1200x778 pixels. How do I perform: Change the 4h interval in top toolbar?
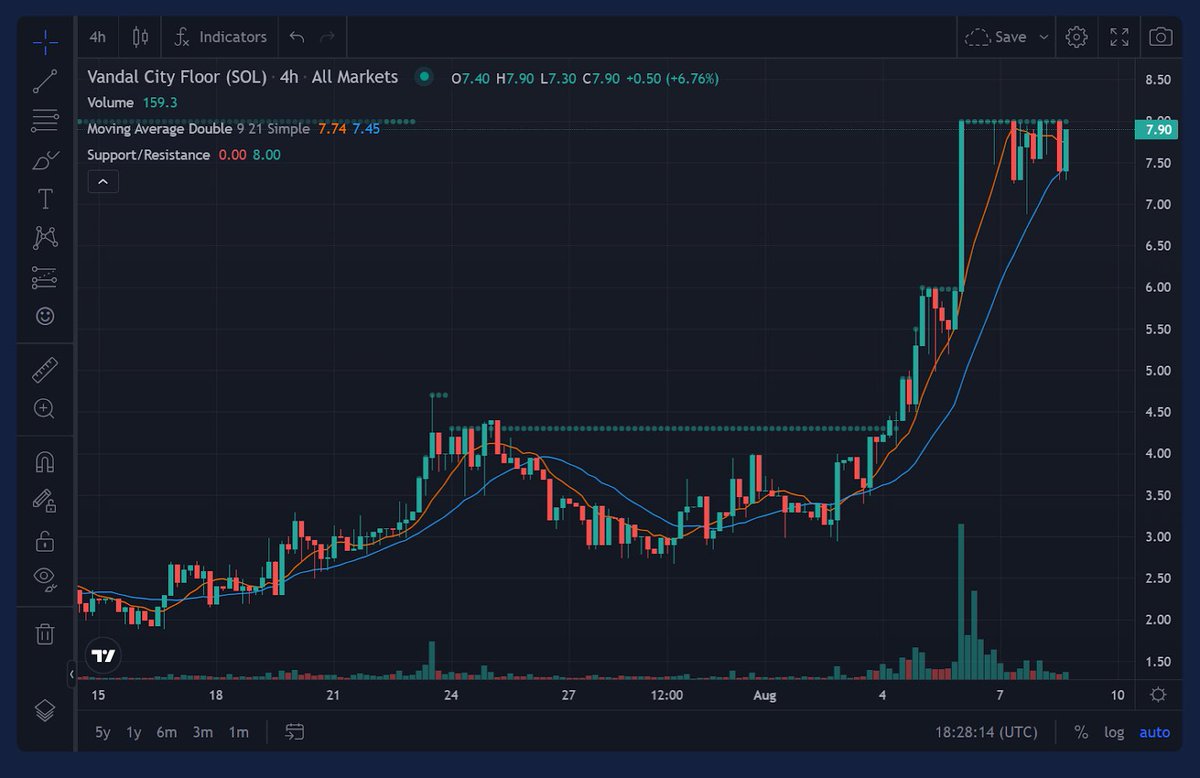click(x=98, y=37)
